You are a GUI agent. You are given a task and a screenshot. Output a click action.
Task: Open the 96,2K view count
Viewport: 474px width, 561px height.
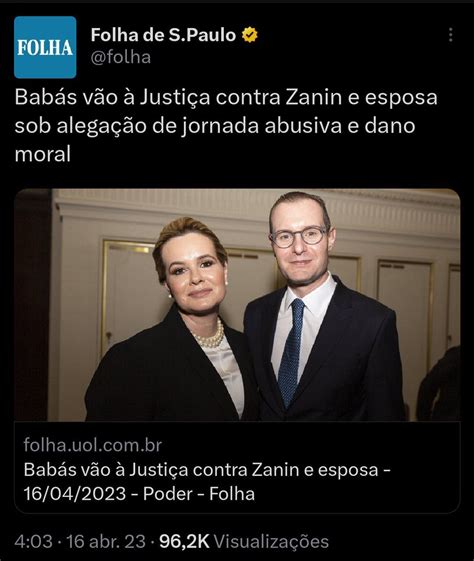[x=184, y=541]
